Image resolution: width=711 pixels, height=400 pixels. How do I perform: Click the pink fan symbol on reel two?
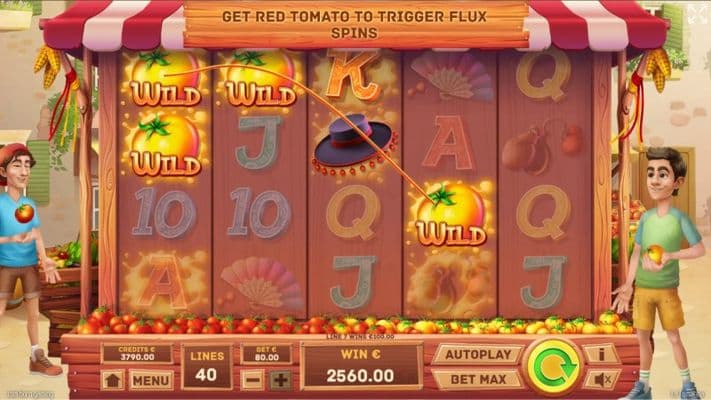261,283
